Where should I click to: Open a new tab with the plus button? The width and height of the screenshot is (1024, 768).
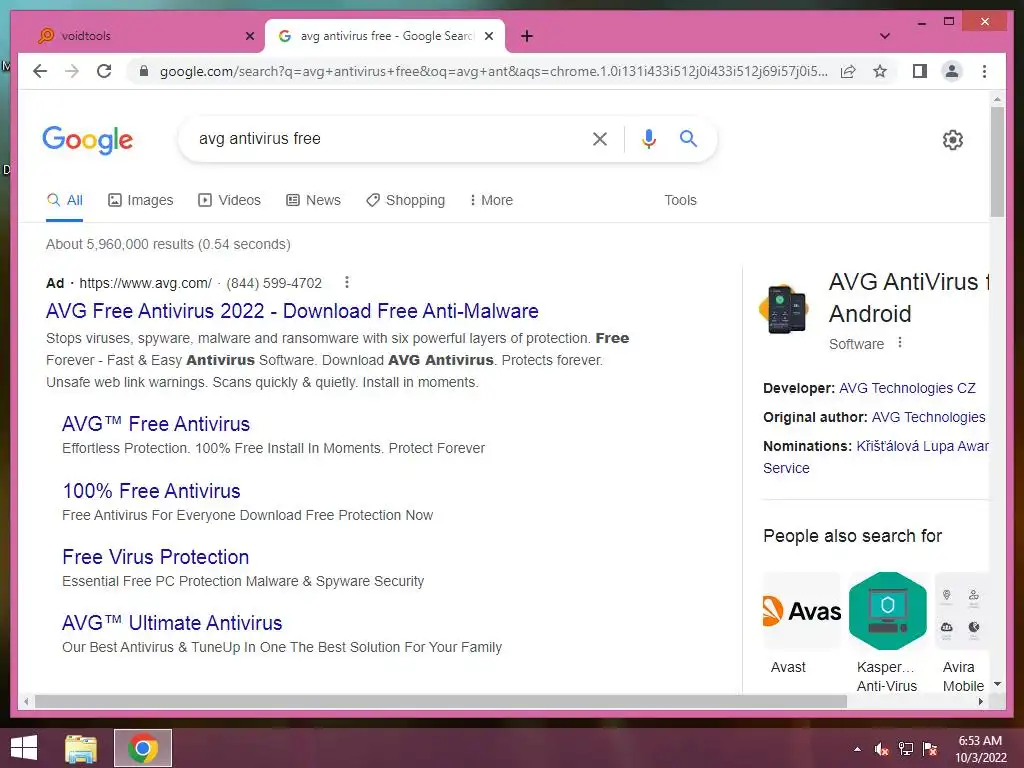[x=527, y=36]
